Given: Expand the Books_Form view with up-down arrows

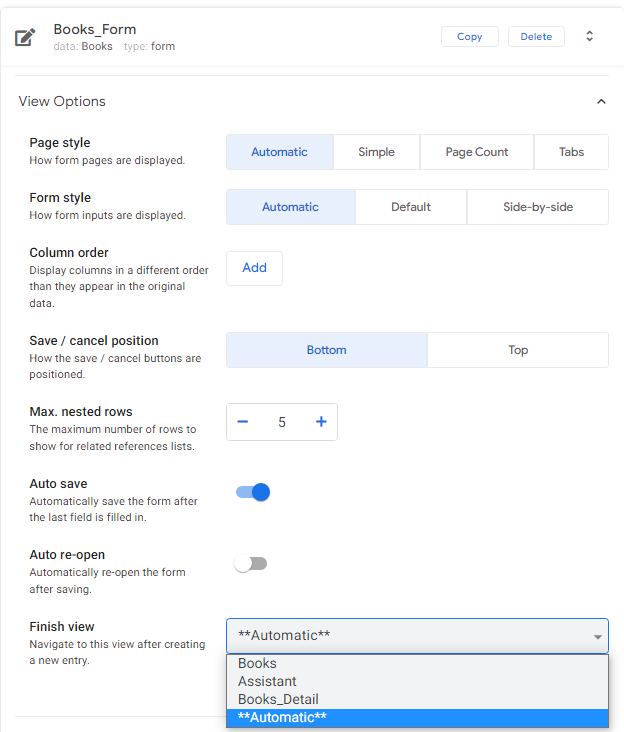Looking at the screenshot, I should pos(589,36).
